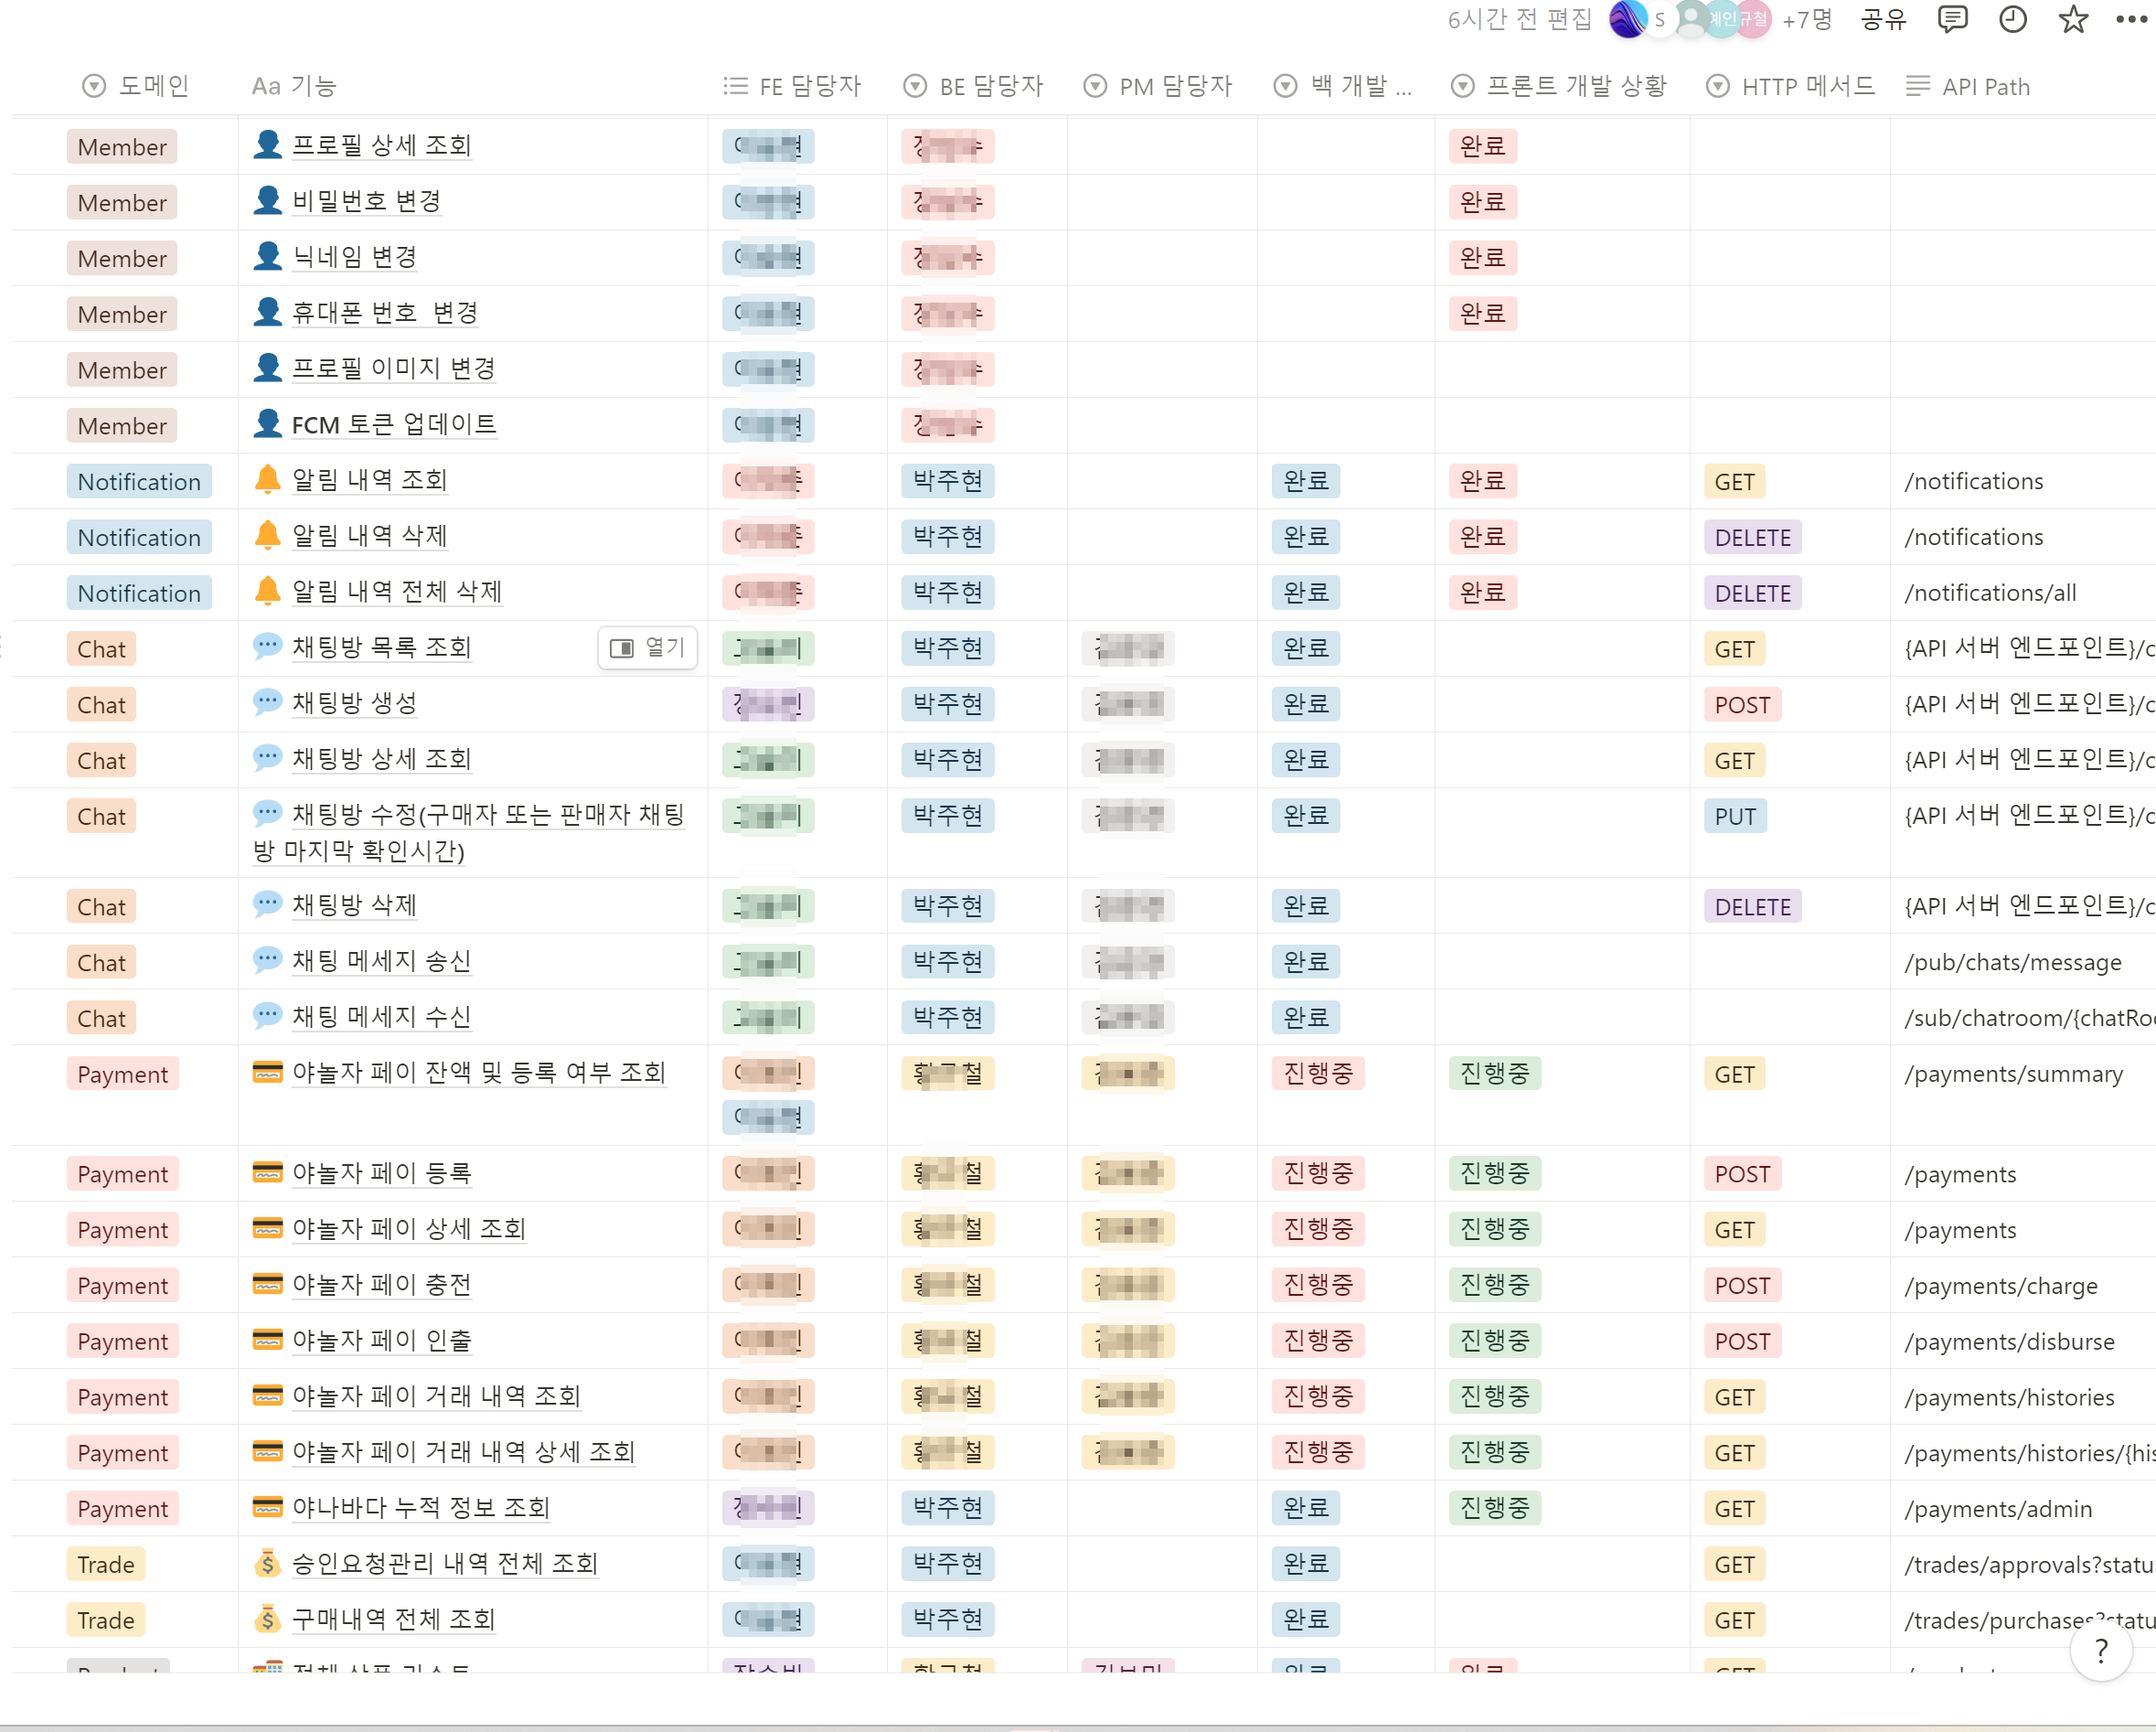Click 열기 button on 채팅방 목록 조회
This screenshot has height=1732, width=2156.
(x=647, y=648)
